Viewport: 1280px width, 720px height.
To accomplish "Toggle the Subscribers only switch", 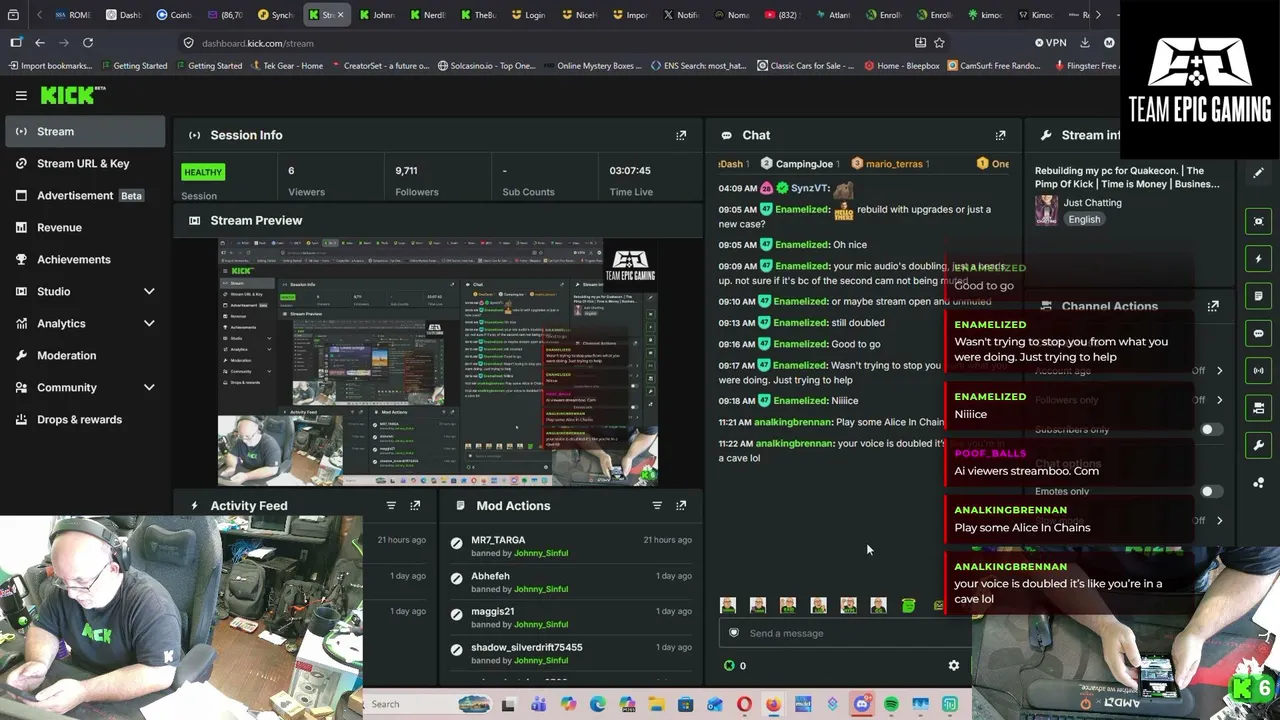I will (x=1210, y=430).
